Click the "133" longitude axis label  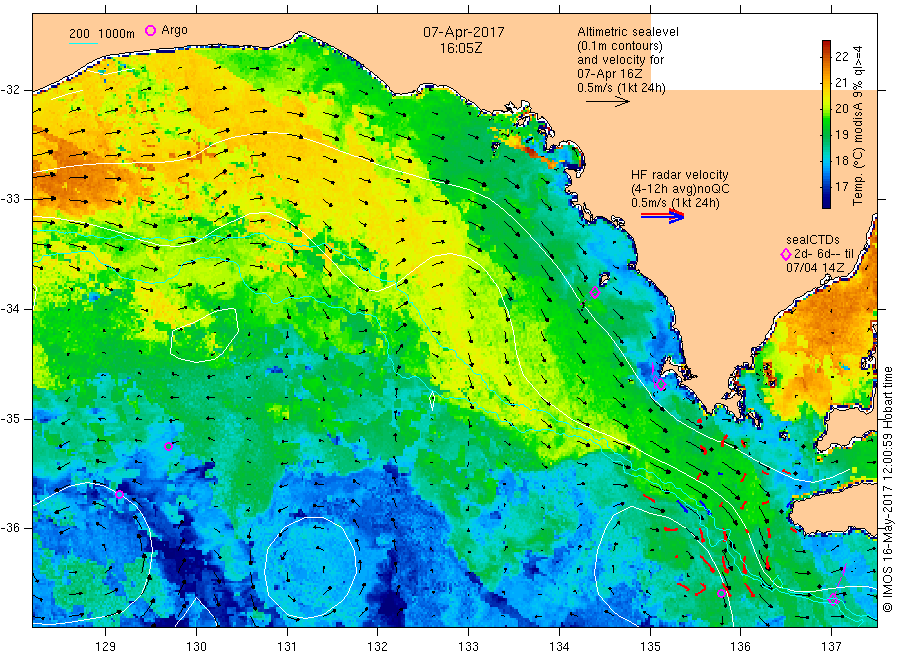point(468,647)
